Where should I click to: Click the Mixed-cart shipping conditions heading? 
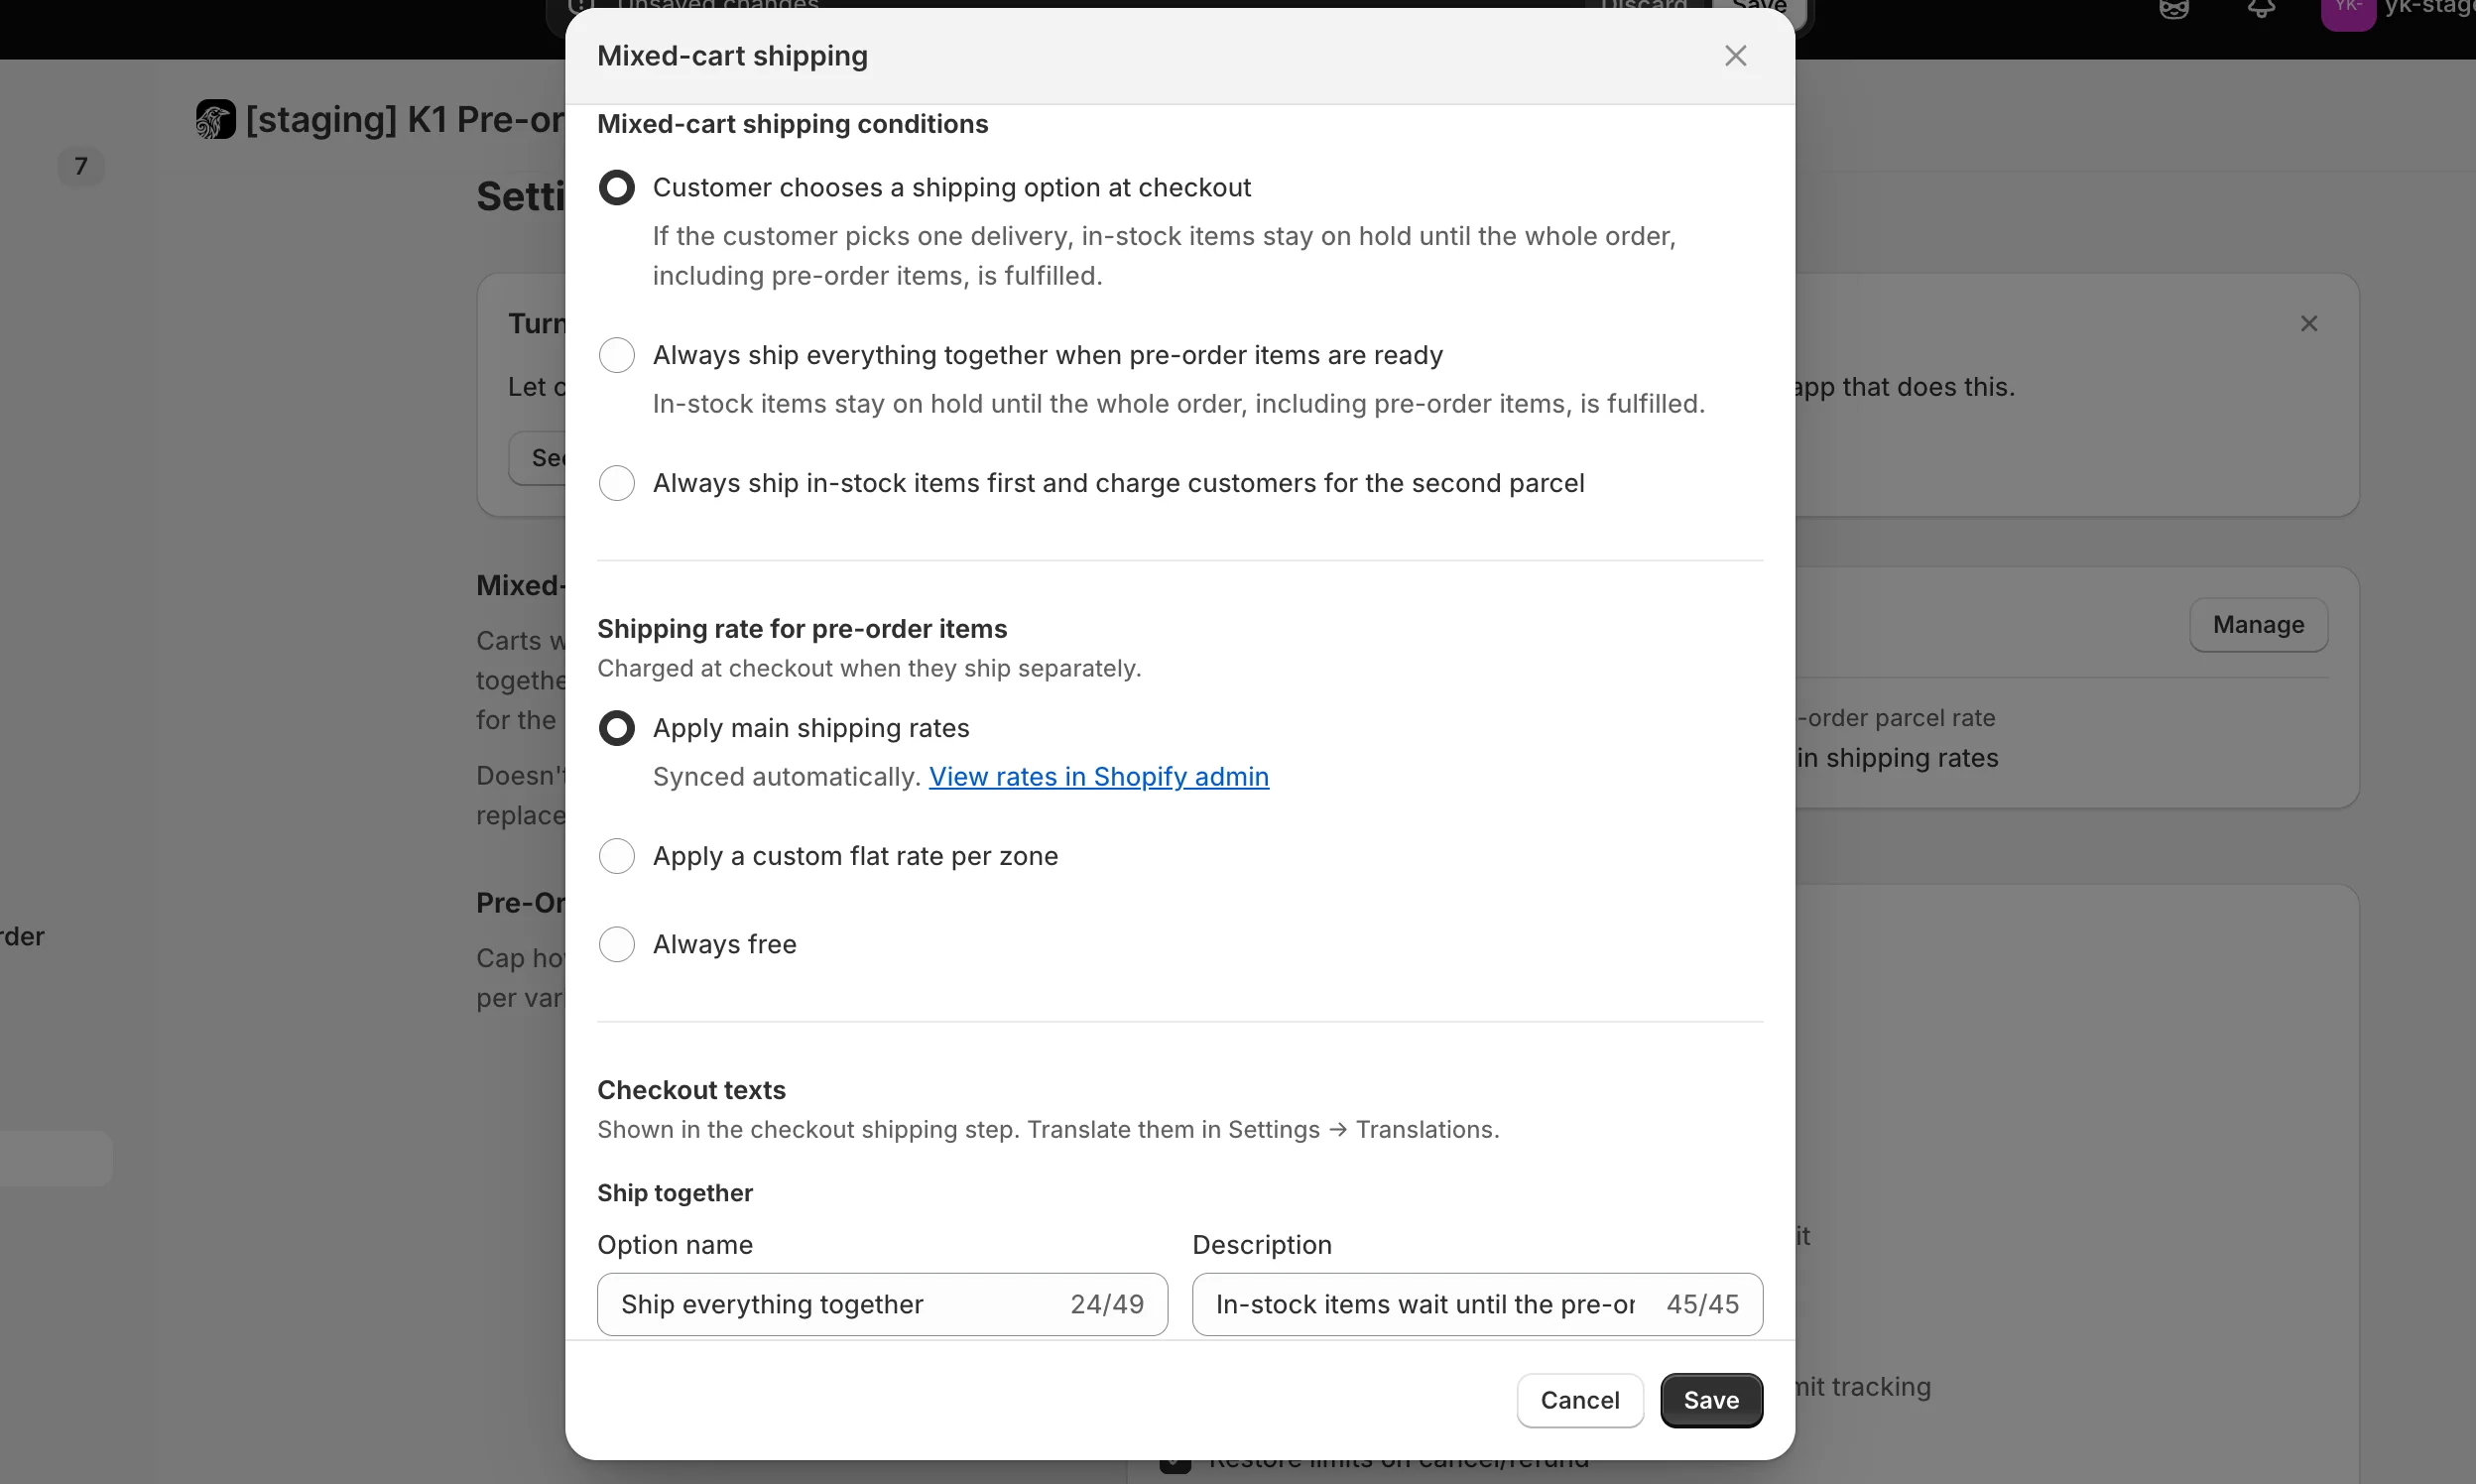[792, 124]
